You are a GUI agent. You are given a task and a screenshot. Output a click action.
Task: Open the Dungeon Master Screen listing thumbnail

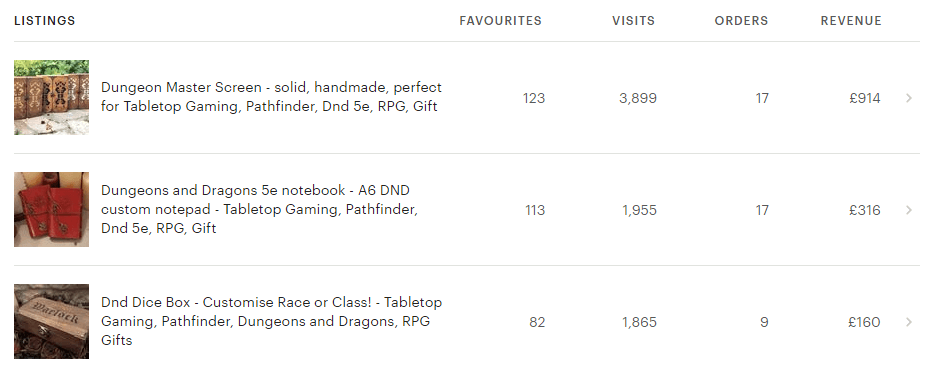(51, 98)
